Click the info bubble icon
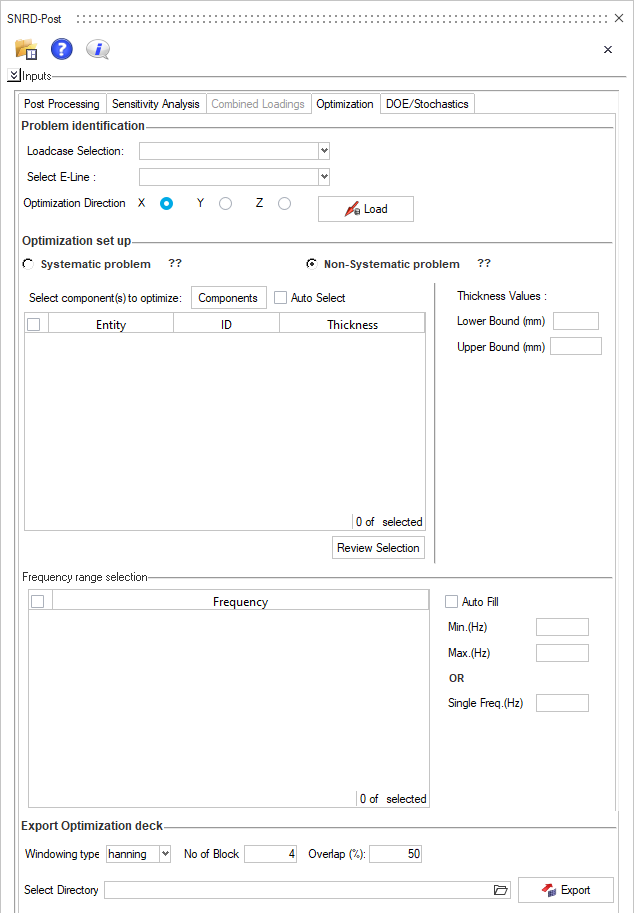634x913 pixels. click(x=97, y=50)
